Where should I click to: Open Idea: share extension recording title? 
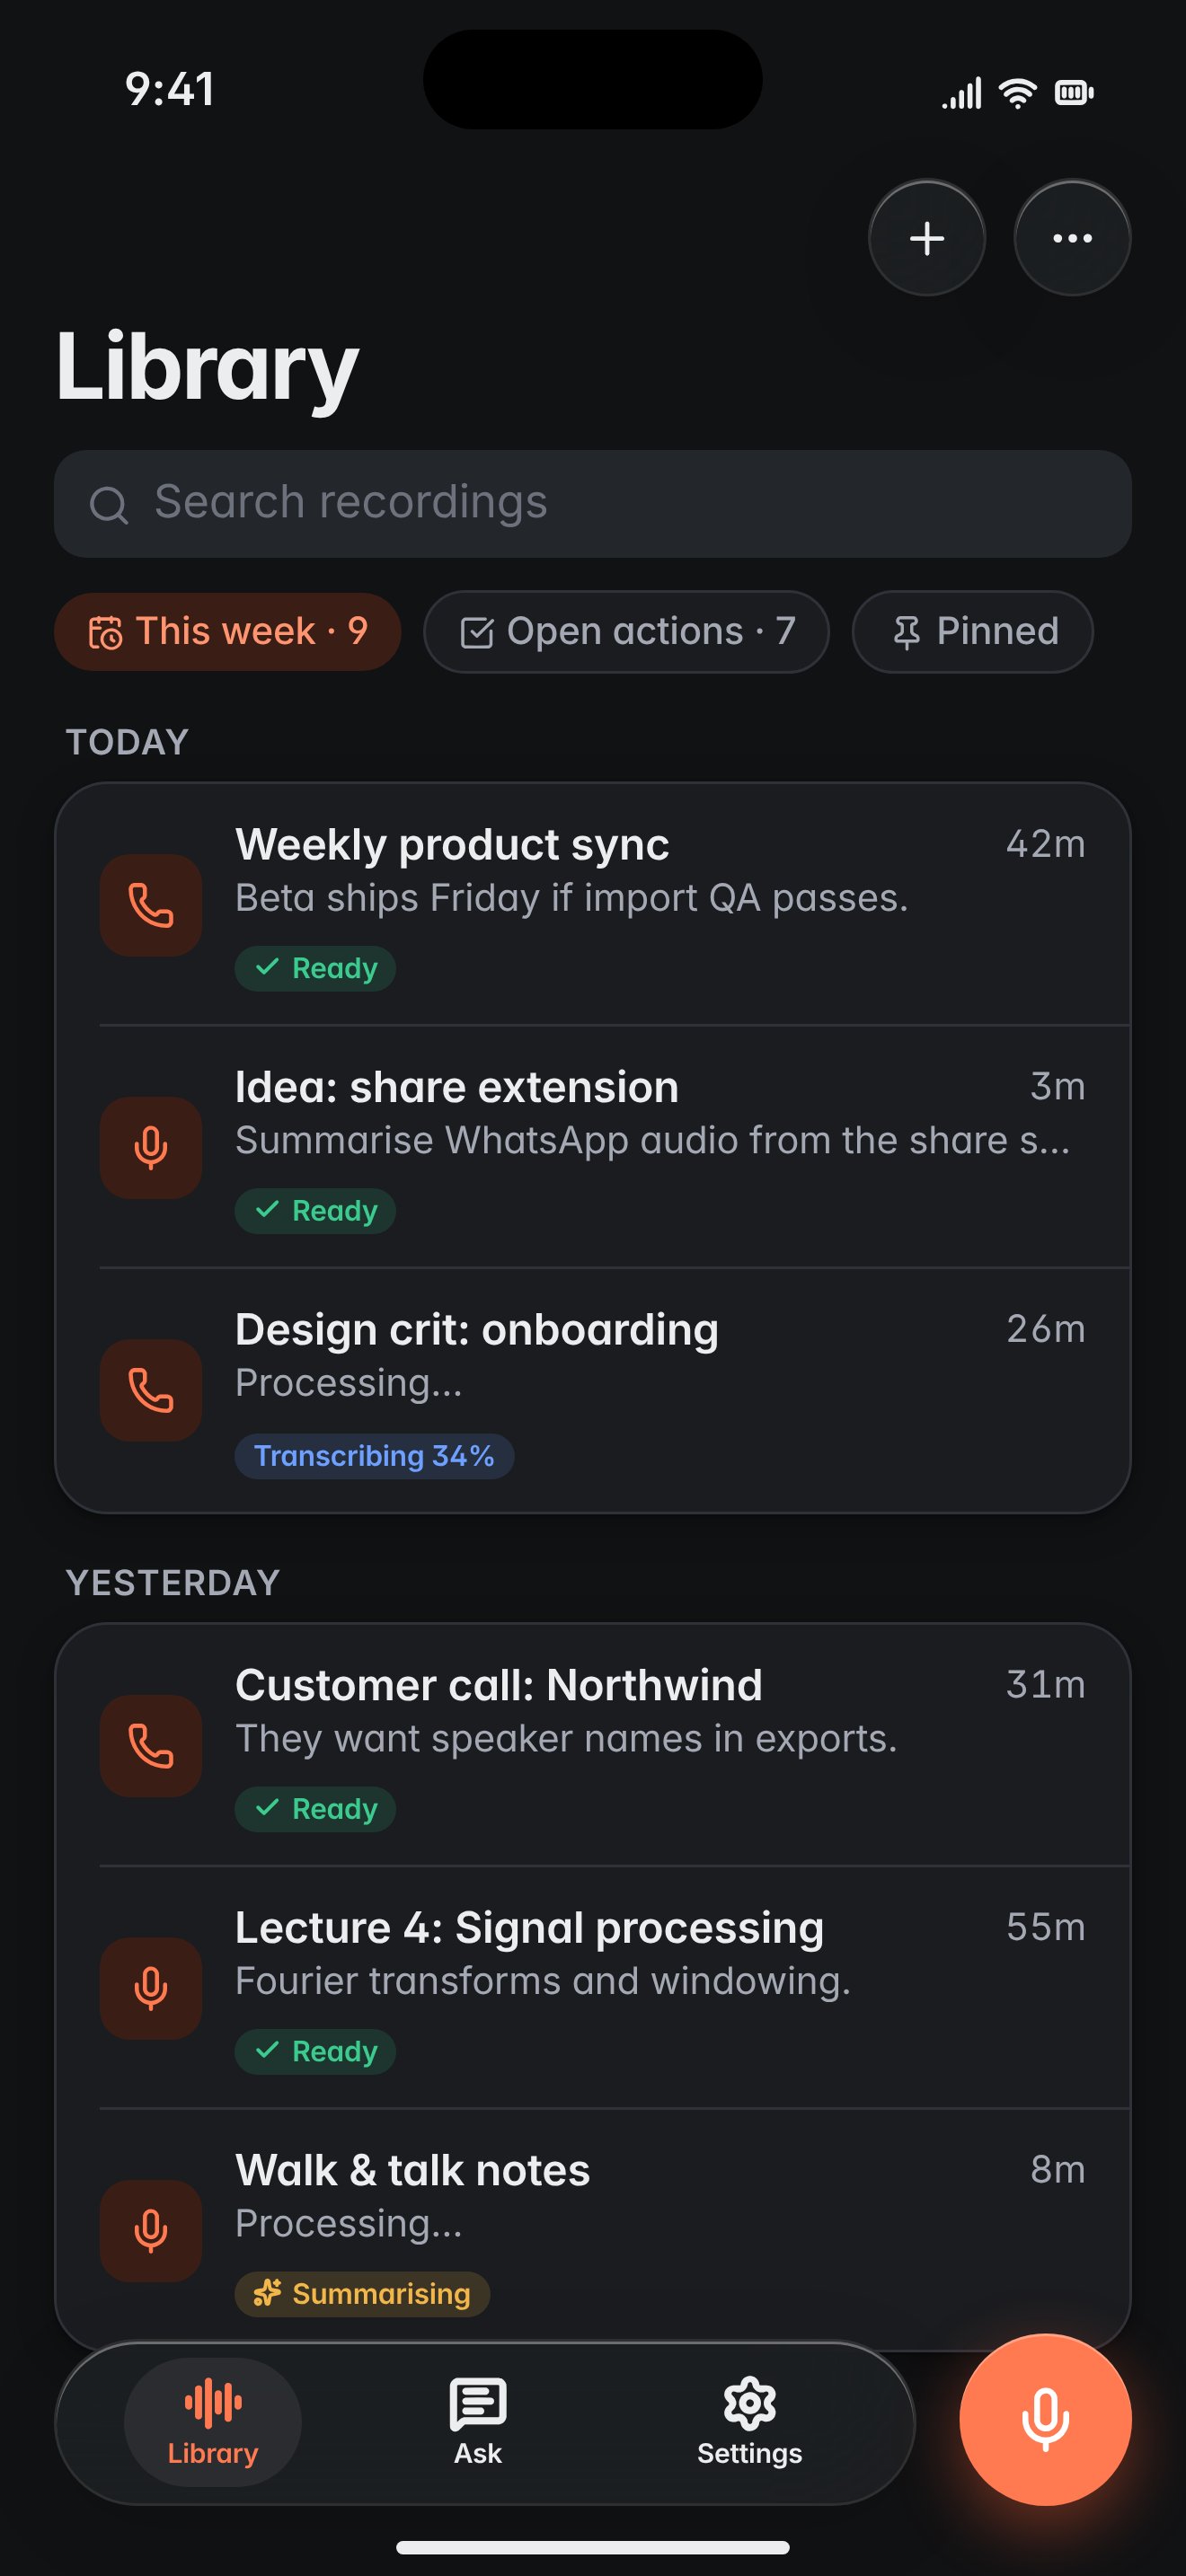pos(457,1087)
